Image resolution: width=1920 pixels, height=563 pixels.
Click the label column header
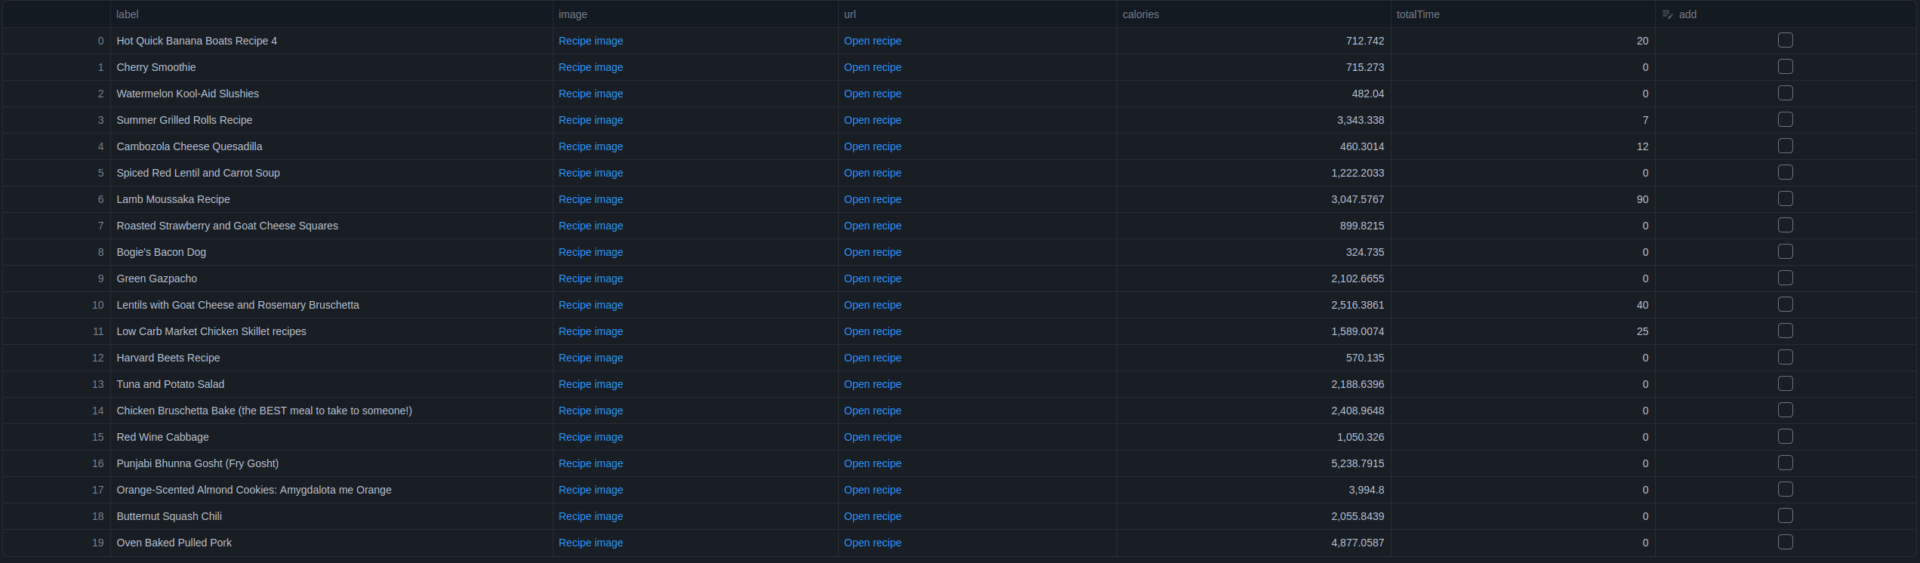(127, 15)
